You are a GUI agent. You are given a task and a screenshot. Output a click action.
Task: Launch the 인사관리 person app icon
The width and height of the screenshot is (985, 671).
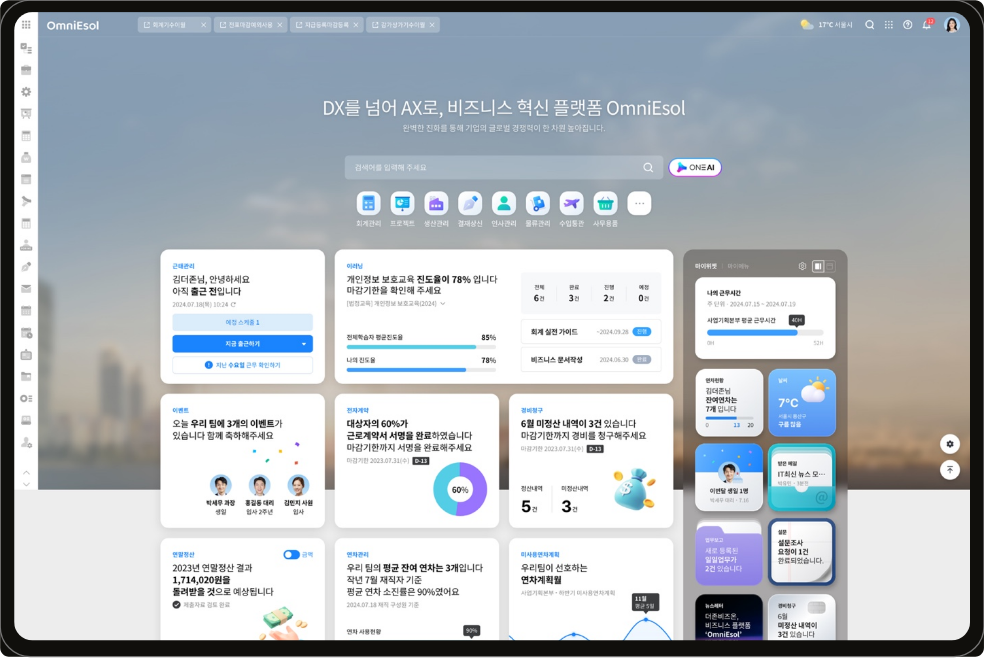[x=504, y=204]
